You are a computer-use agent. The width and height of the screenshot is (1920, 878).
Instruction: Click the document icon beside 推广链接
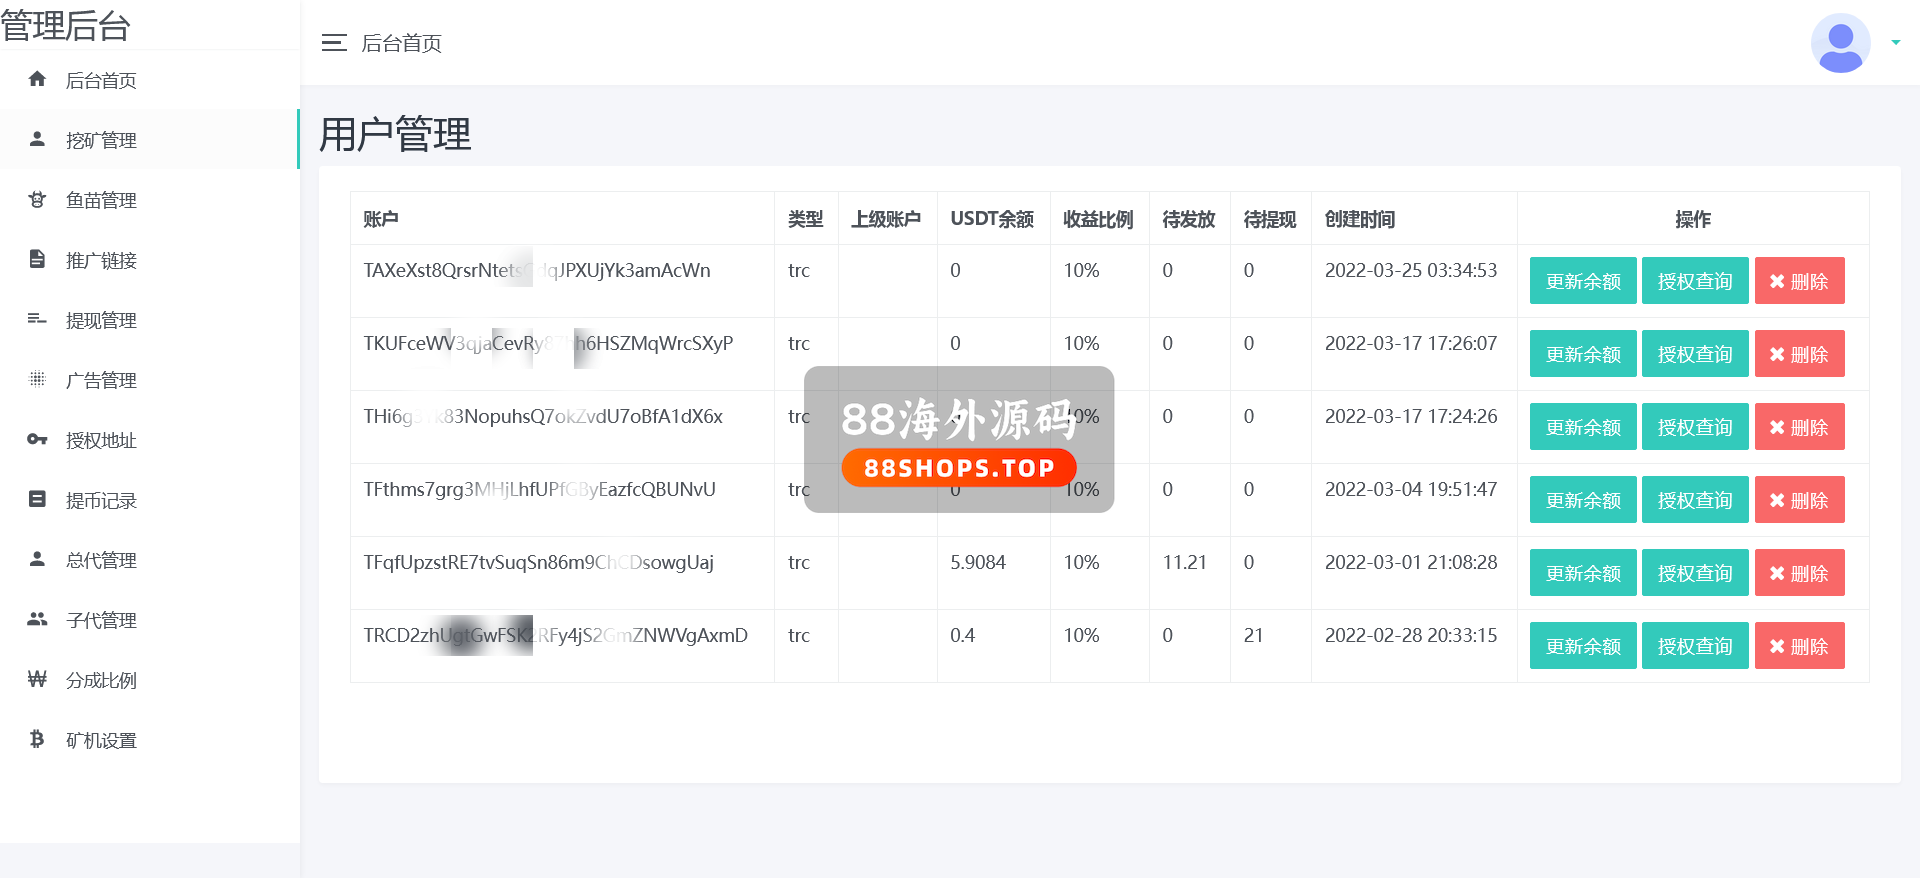[37, 259]
